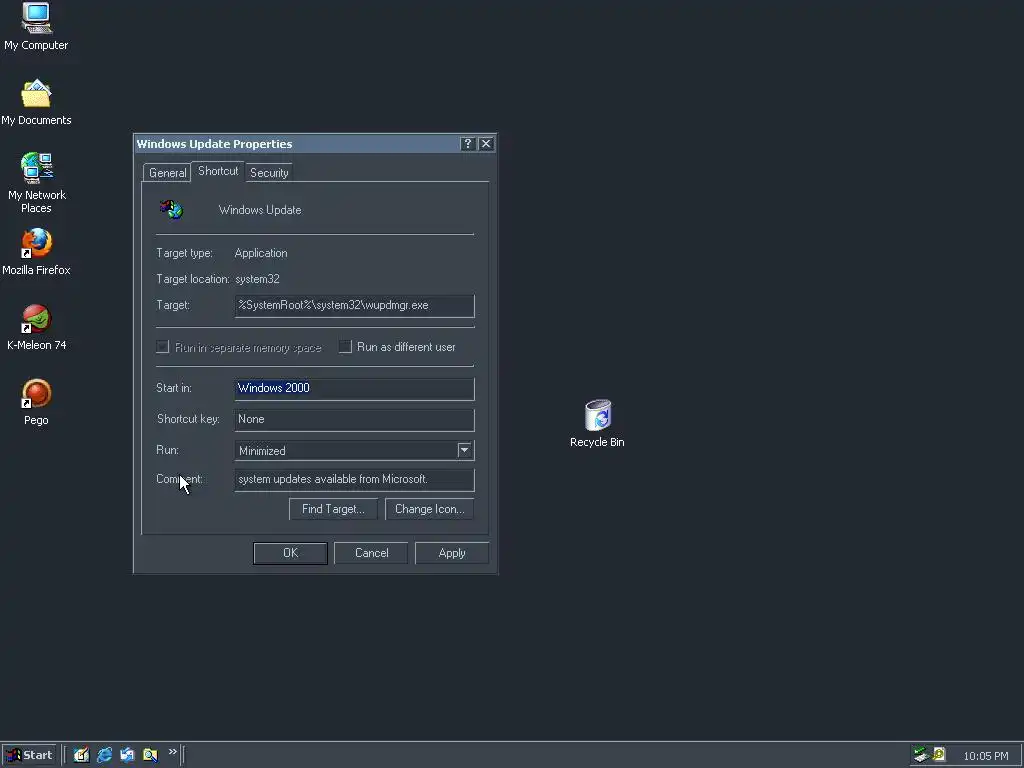The width and height of the screenshot is (1024, 768).
Task: Click the dialog help question mark button
Action: (x=468, y=144)
